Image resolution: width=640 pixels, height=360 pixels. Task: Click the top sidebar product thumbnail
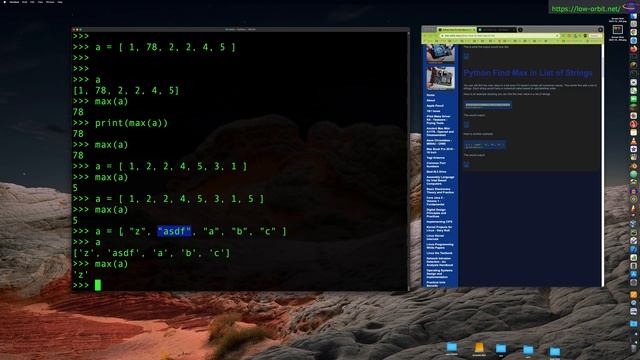point(440,53)
